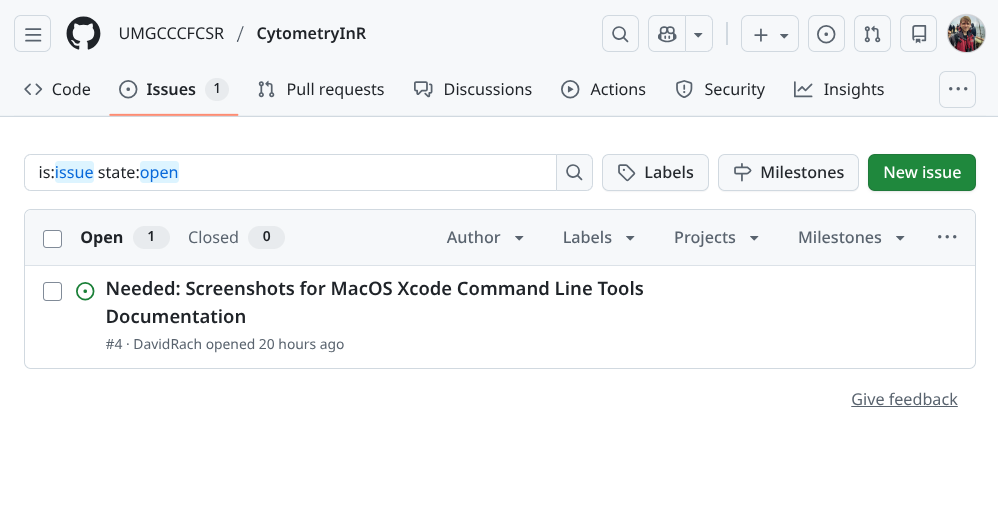The height and width of the screenshot is (523, 998).
Task: Toggle the select all issues checkbox
Action: coord(53,238)
